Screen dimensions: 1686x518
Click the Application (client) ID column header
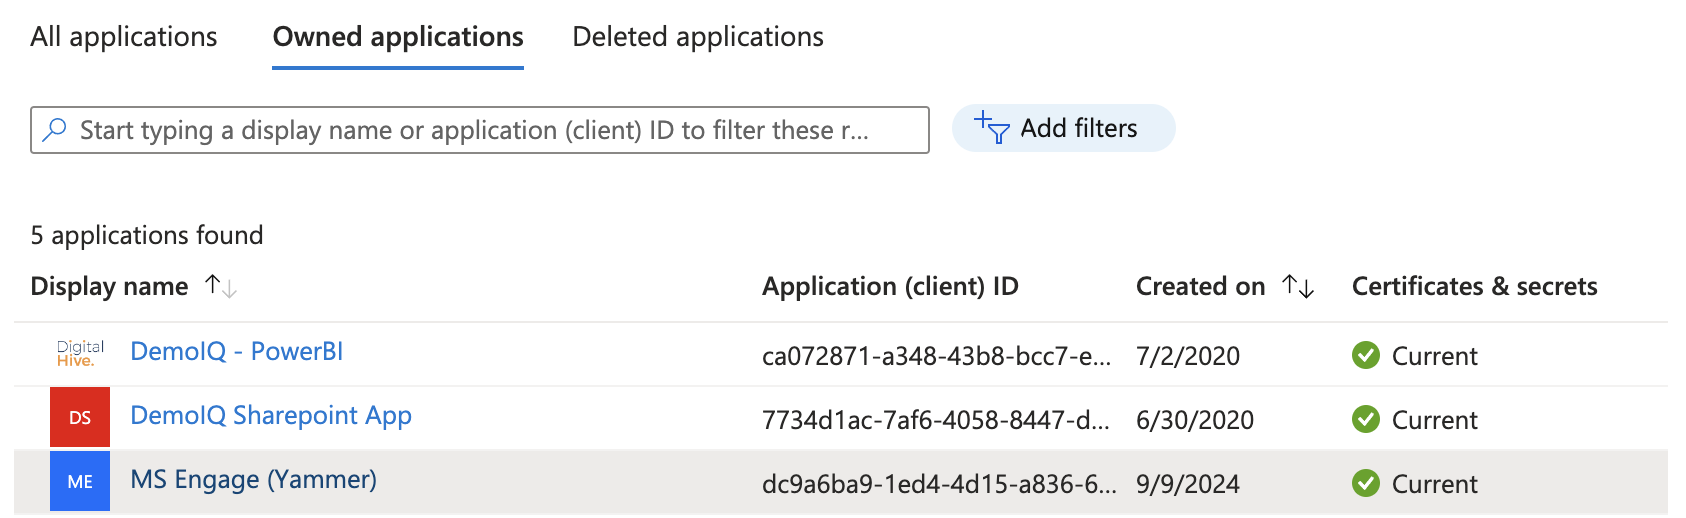click(x=890, y=286)
